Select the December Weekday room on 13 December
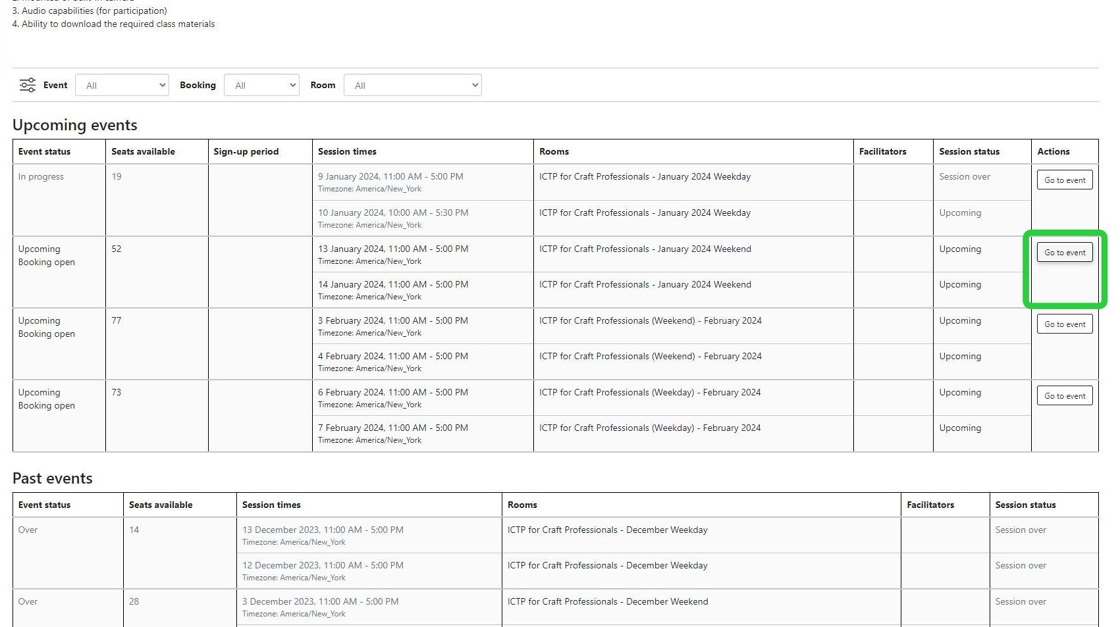This screenshot has height=627, width=1120. [x=607, y=530]
